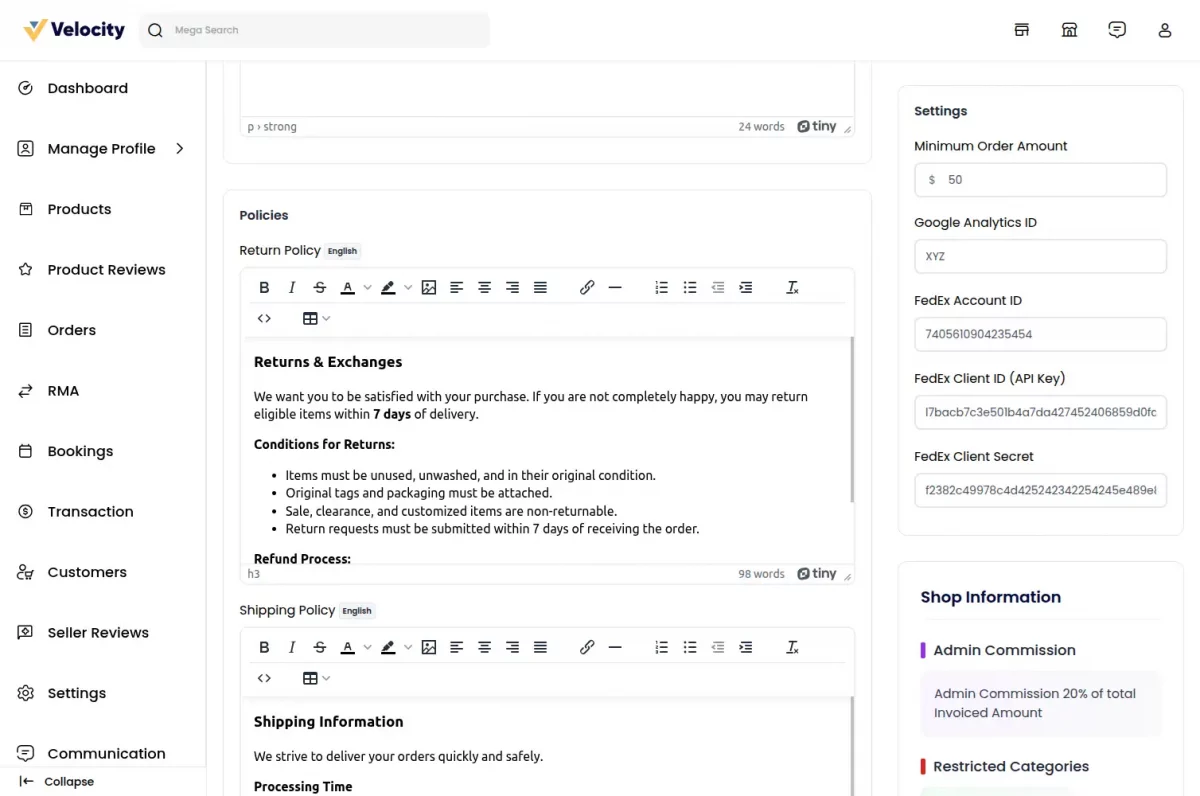Open Product Reviews in sidebar
This screenshot has width=1200, height=796.
click(106, 269)
